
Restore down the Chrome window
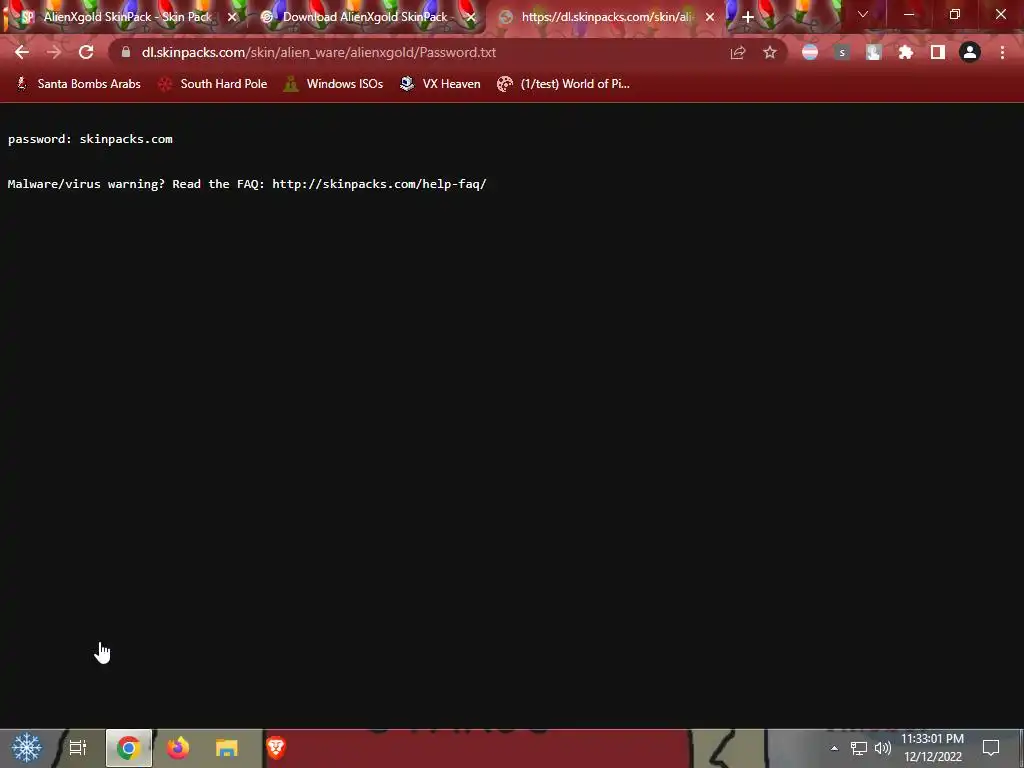coord(955,14)
